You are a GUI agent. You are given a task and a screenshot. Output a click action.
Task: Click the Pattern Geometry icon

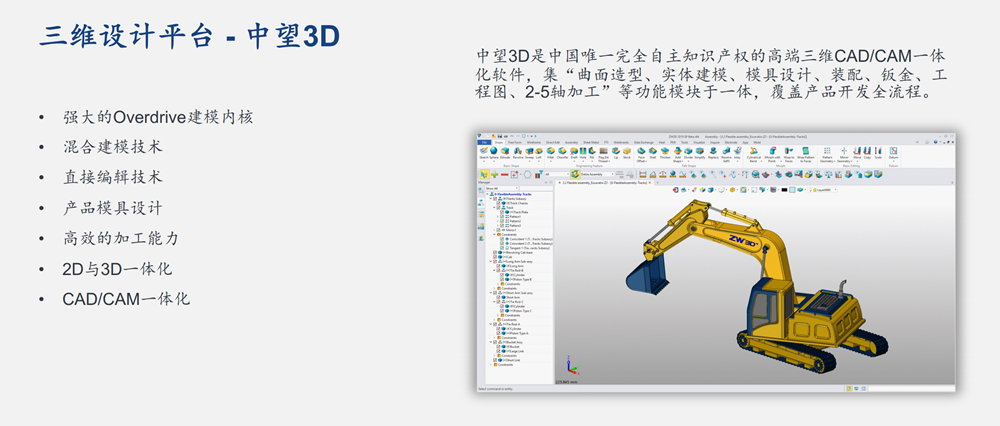pos(827,153)
